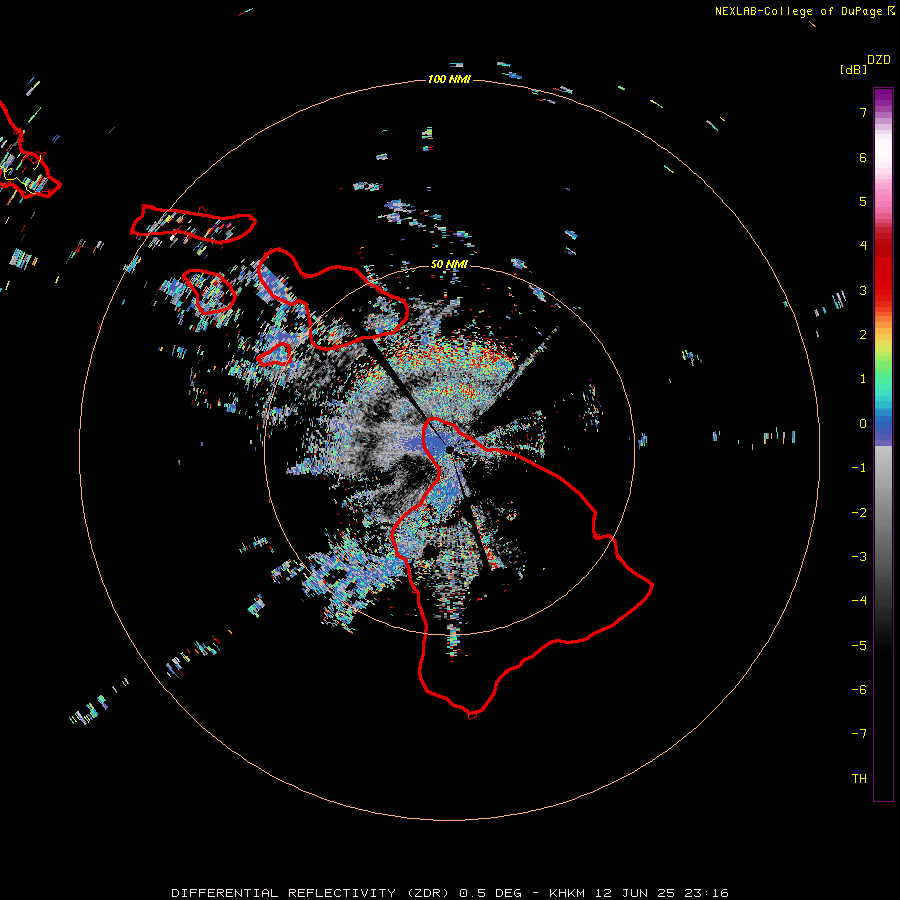Click the 3 value on color scale

point(863,290)
